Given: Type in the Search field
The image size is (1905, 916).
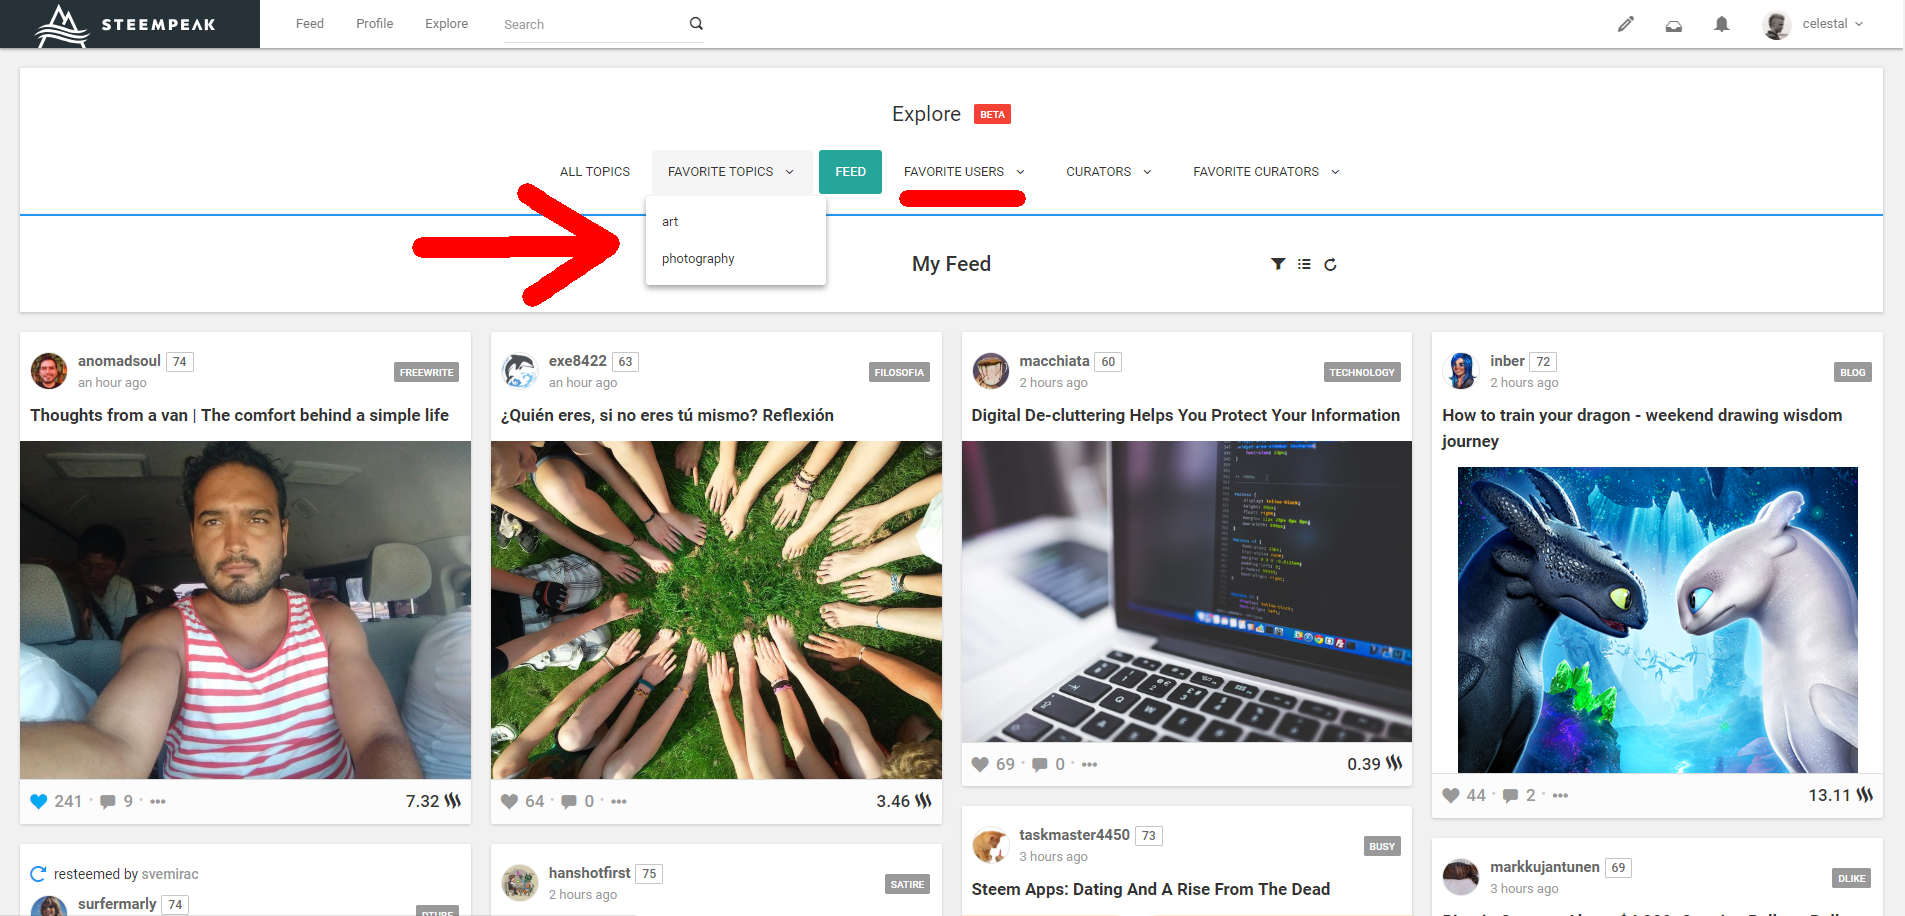Looking at the screenshot, I should [x=590, y=25].
